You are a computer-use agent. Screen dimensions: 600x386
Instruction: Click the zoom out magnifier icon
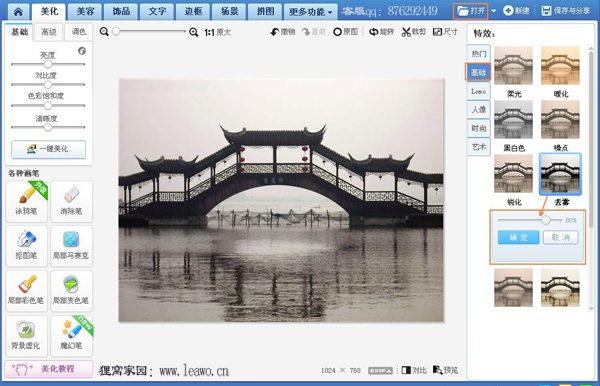(104, 32)
